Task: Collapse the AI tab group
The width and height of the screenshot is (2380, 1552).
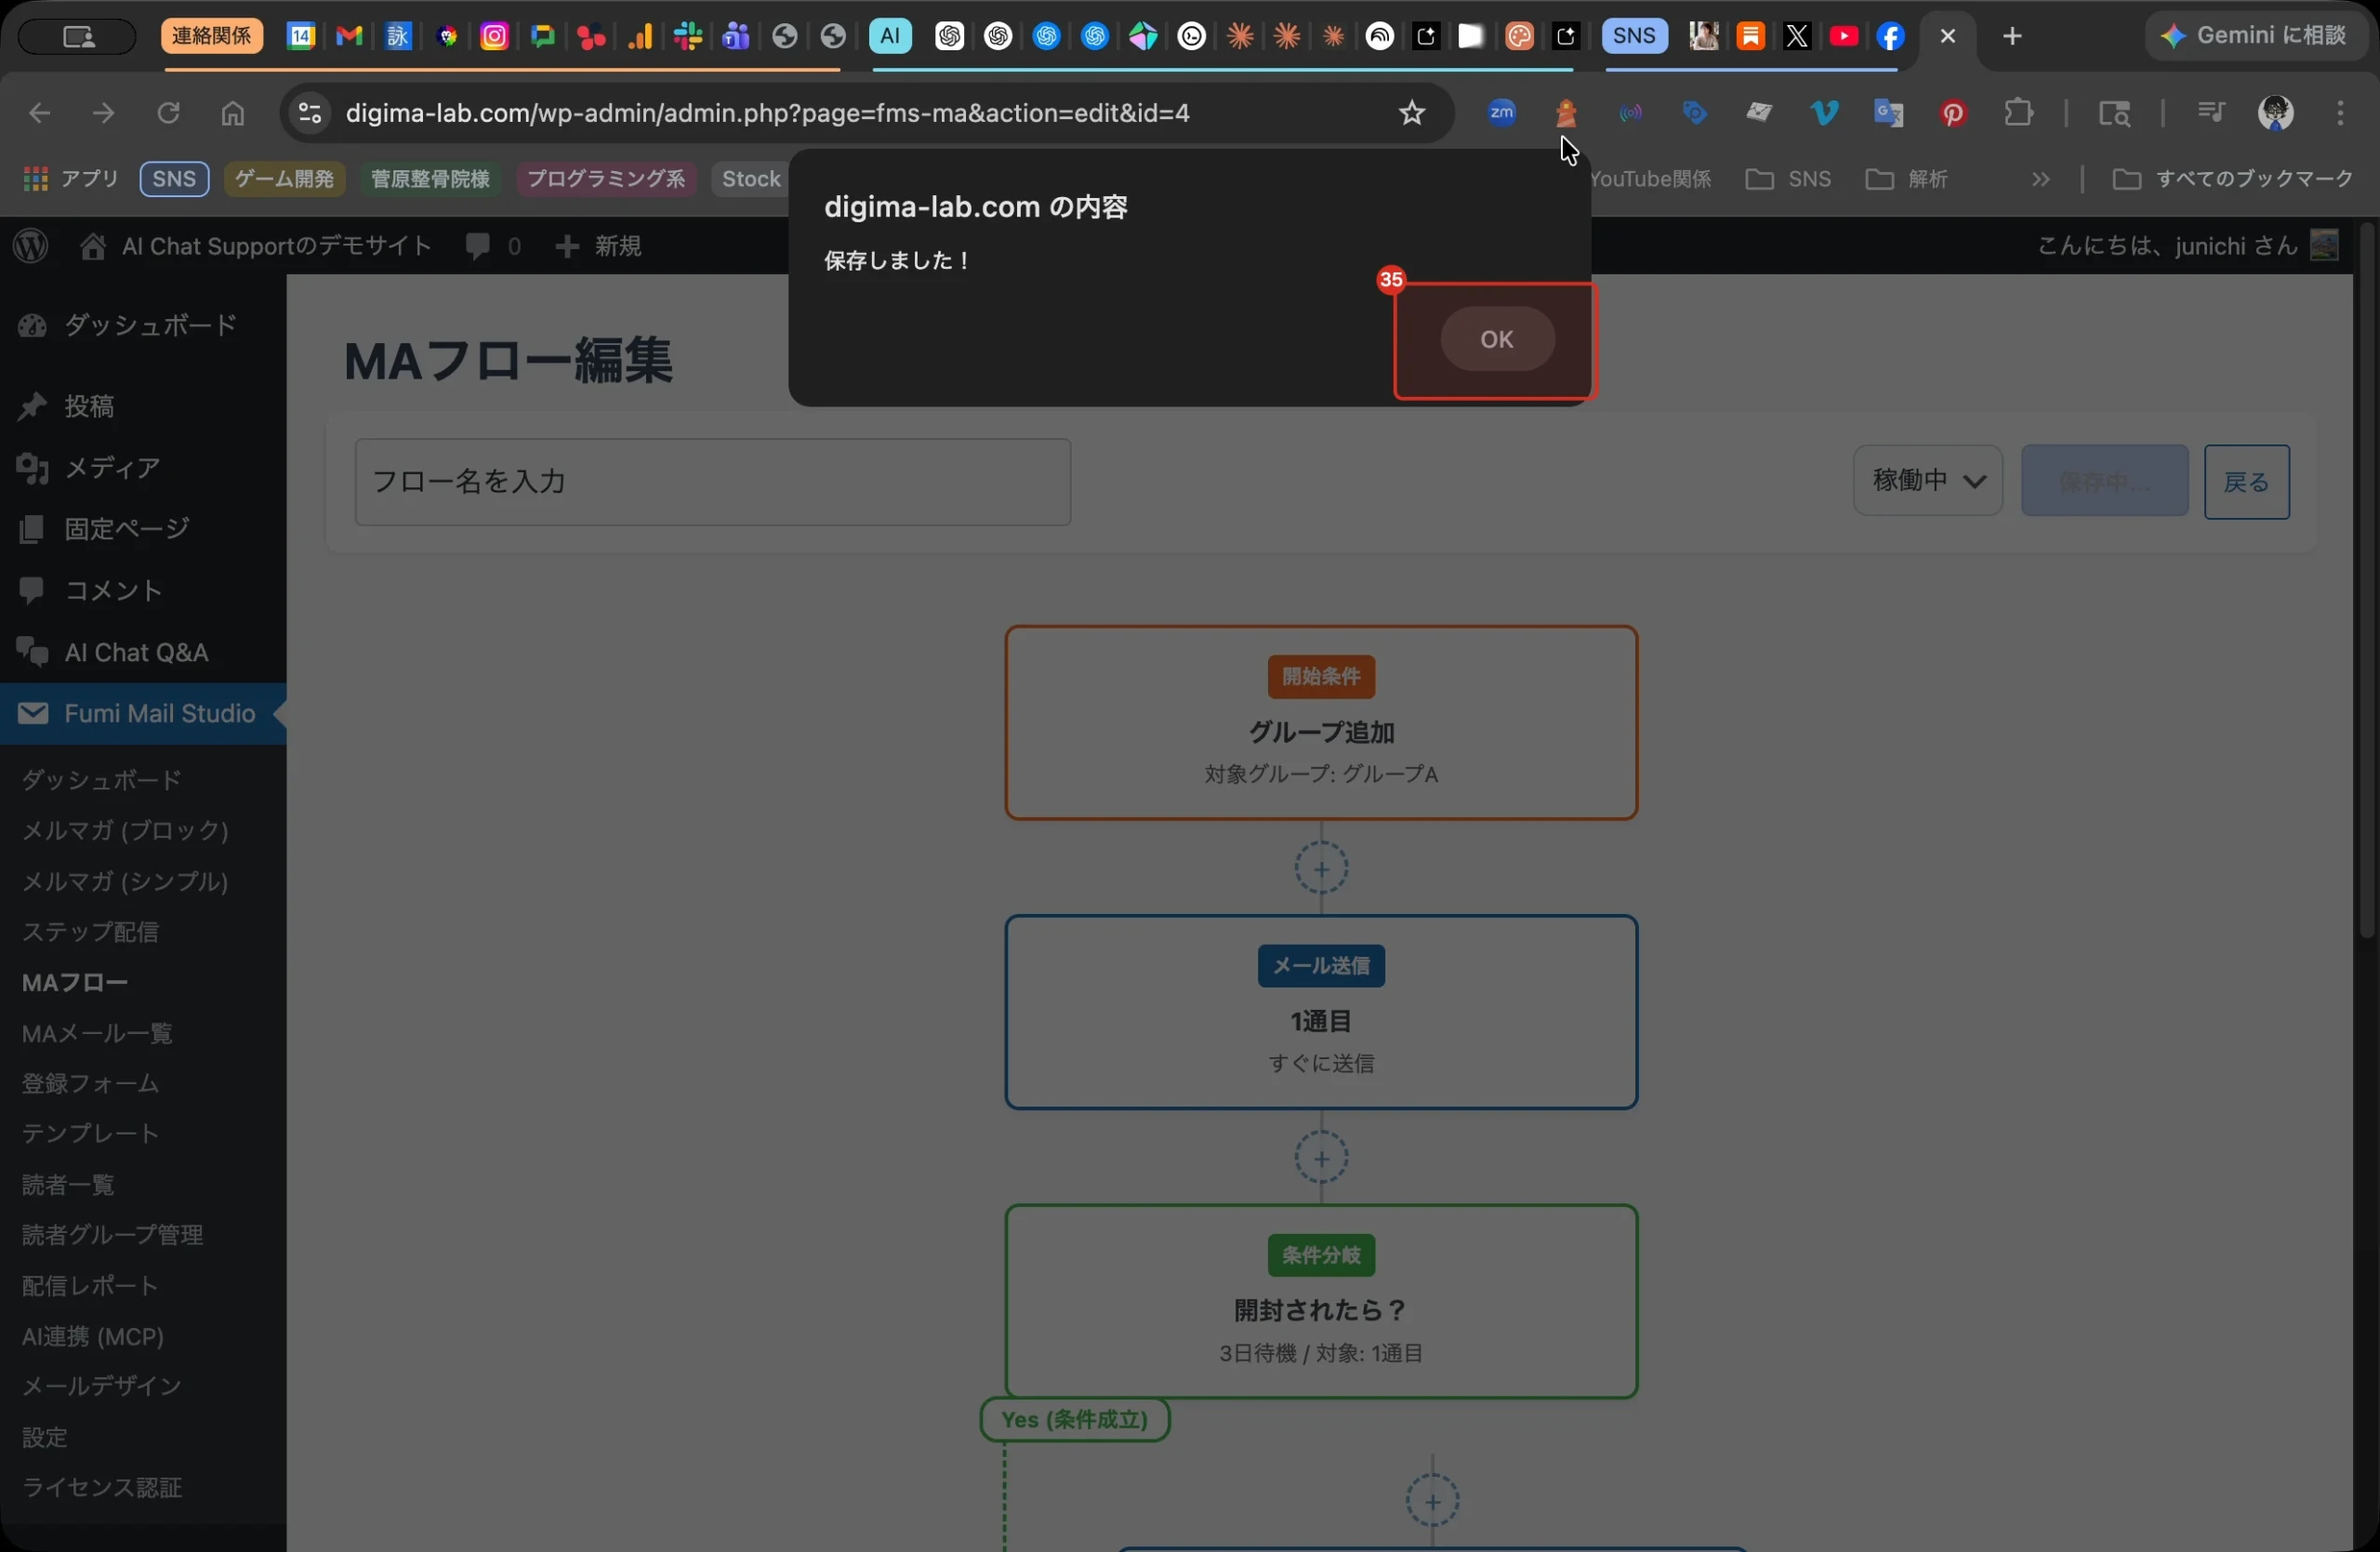Action: point(890,36)
